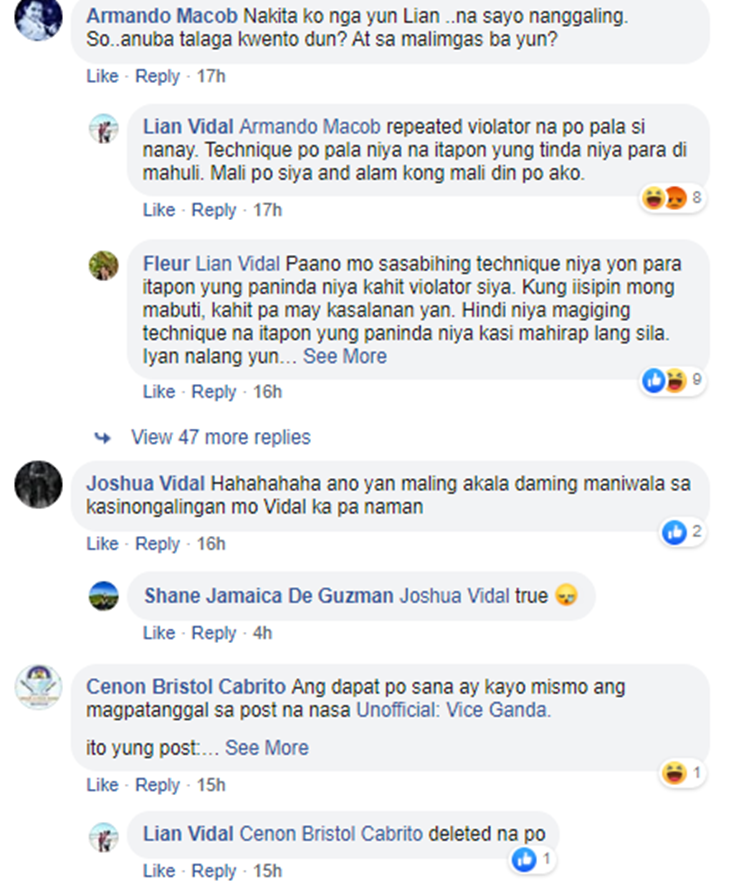Click the 4h timestamp on Shane's reply
Viewport: 750px width, 884px height.
pyautogui.click(x=262, y=633)
